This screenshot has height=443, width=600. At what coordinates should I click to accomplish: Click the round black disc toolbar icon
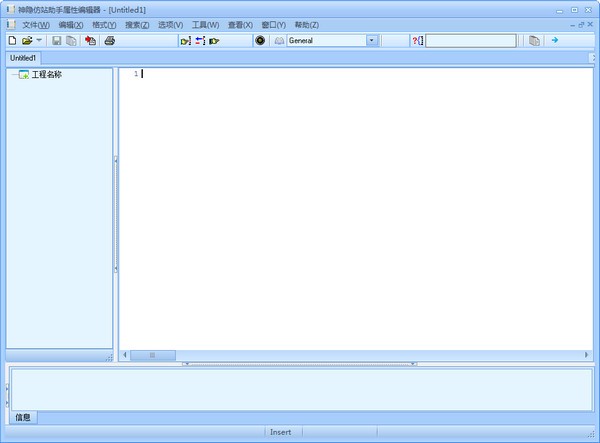260,41
